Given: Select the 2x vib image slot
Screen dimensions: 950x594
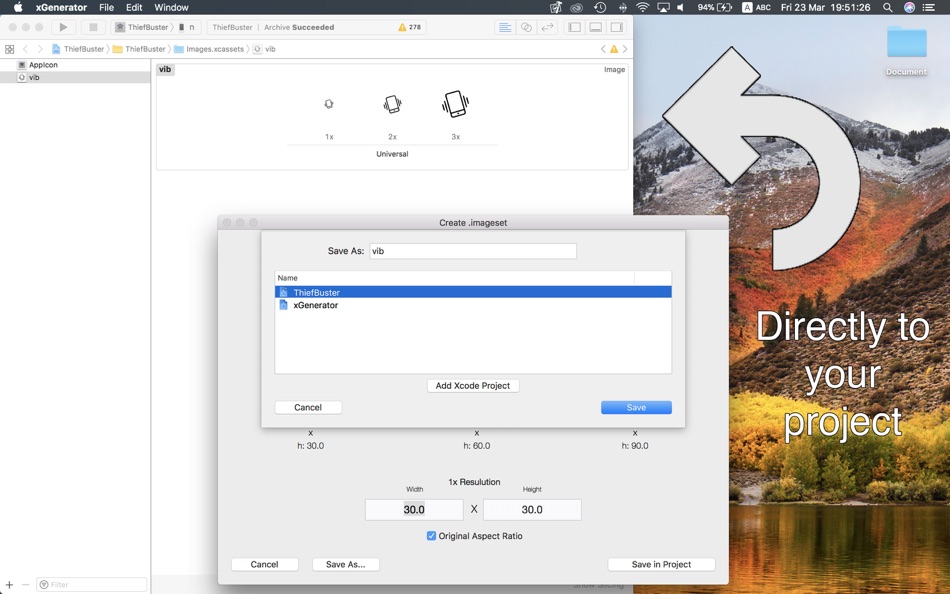Looking at the screenshot, I should coord(393,104).
